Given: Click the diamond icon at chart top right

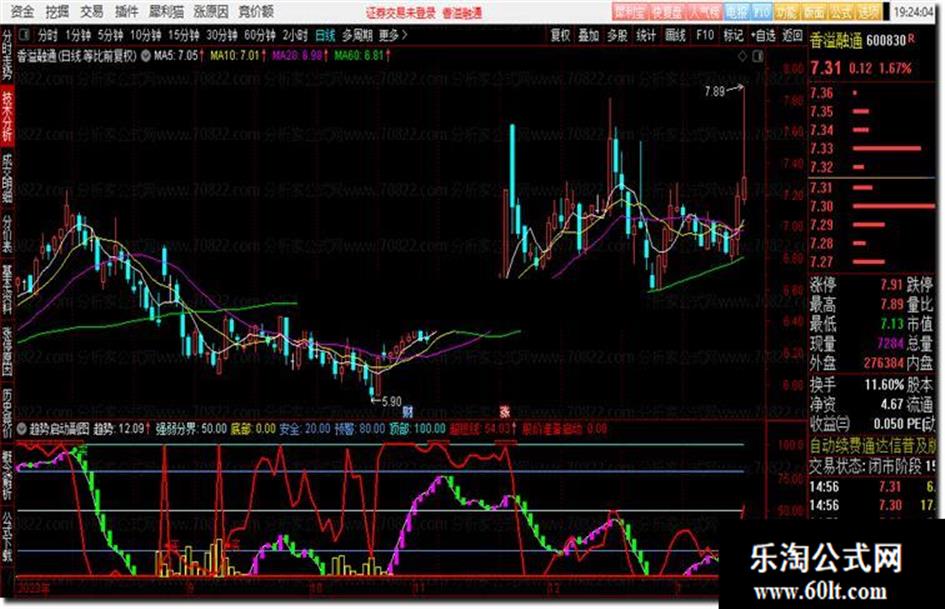Looking at the screenshot, I should pos(742,56).
